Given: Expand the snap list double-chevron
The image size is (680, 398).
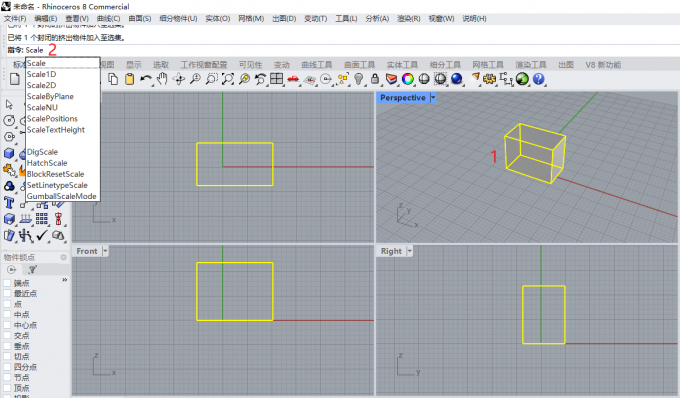Looking at the screenshot, I should click(65, 280).
